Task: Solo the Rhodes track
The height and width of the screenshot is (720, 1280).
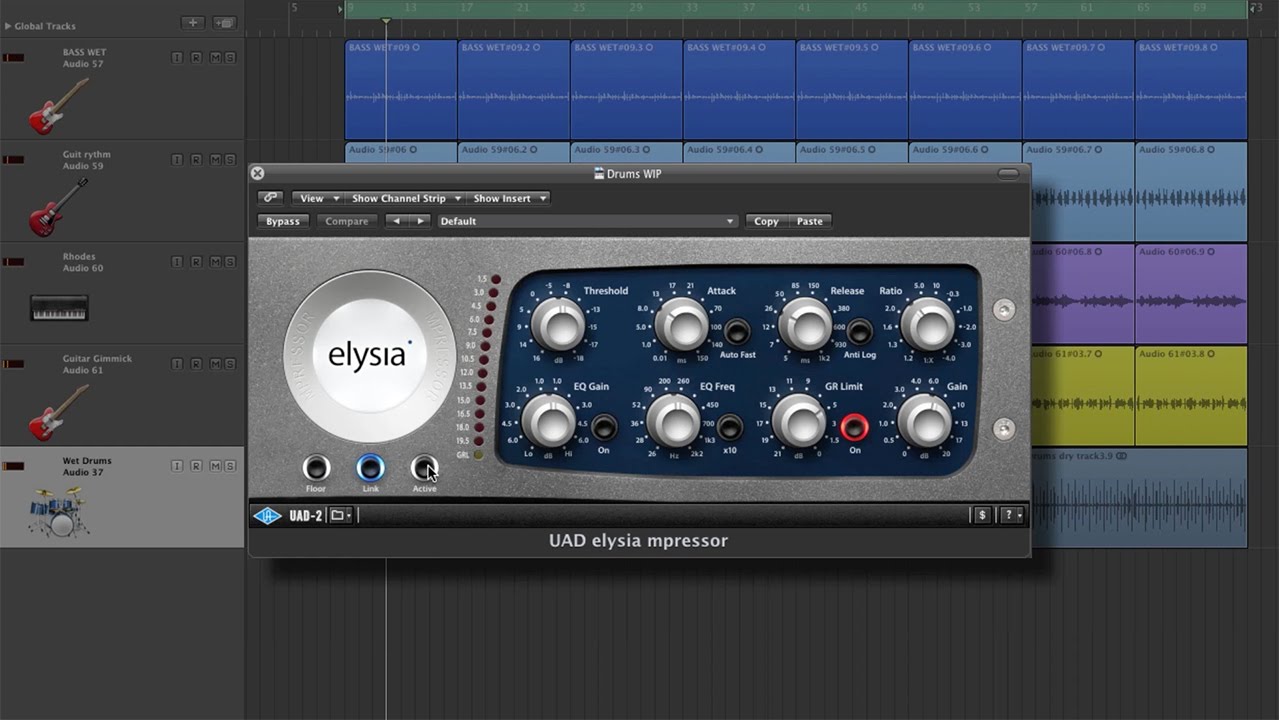Action: point(230,262)
